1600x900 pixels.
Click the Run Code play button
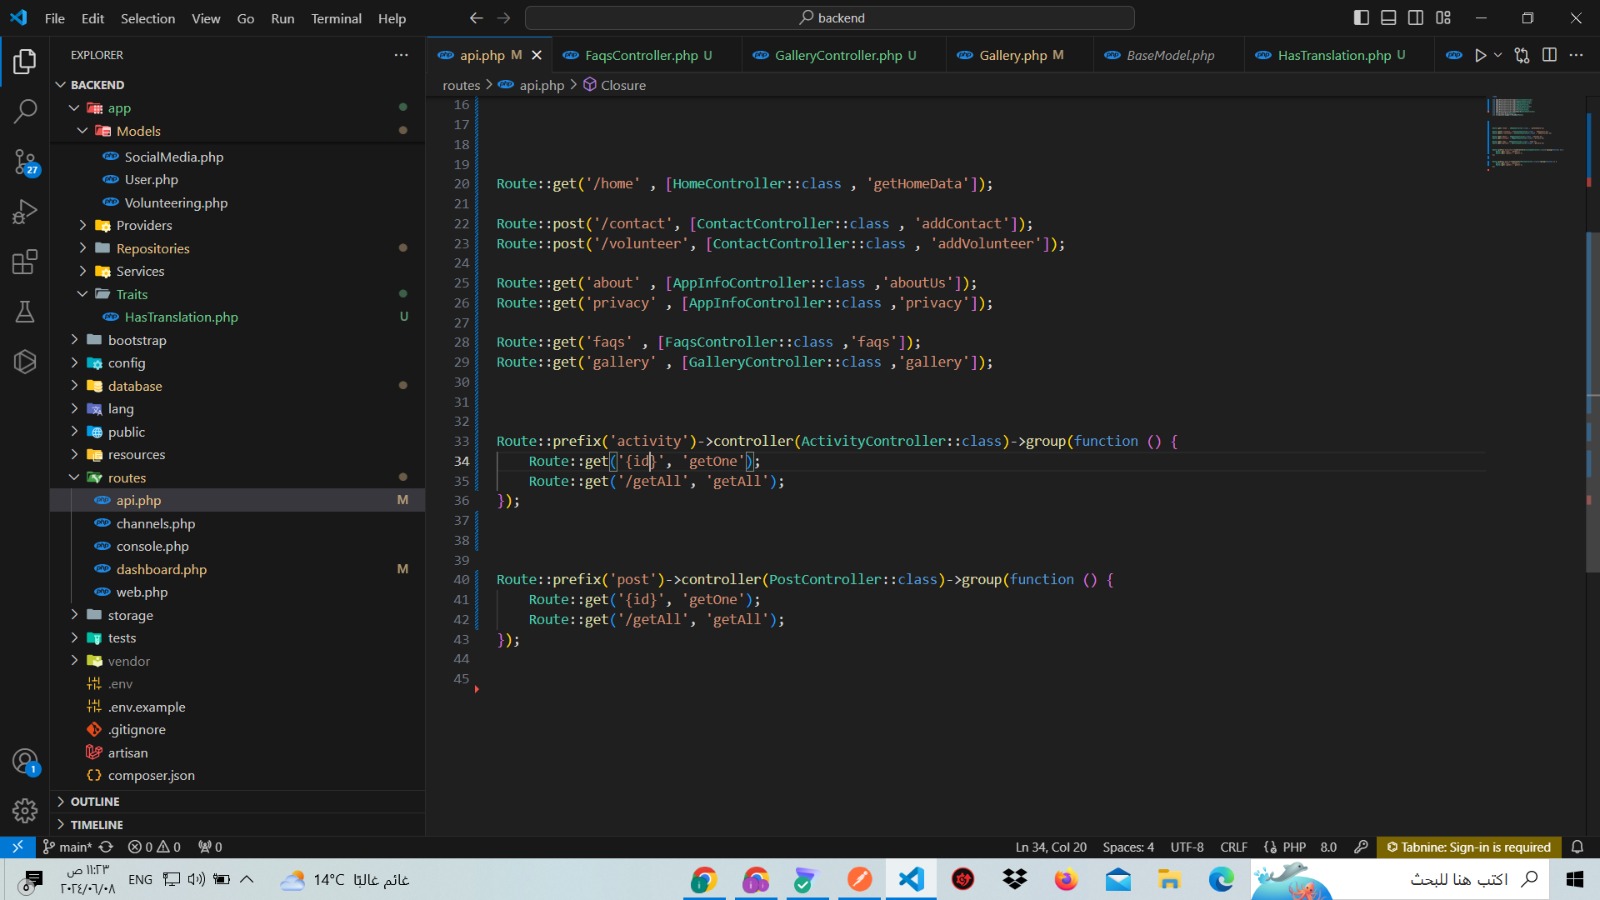pos(1480,55)
